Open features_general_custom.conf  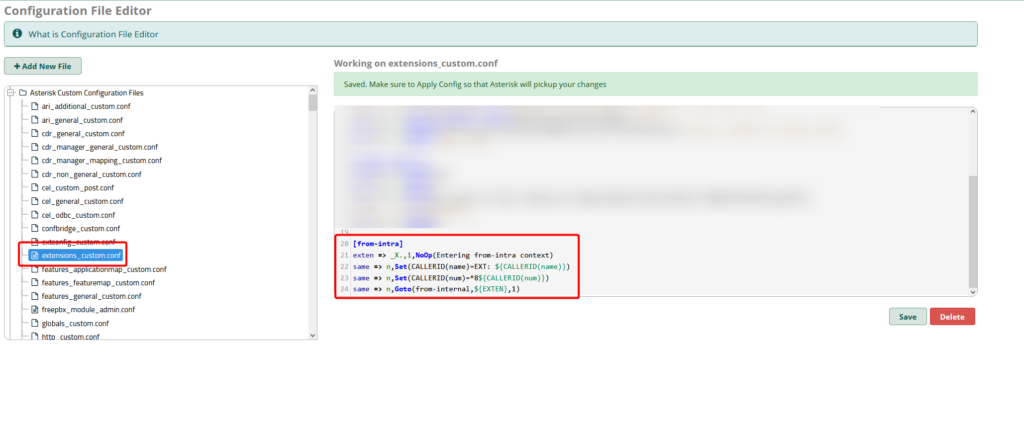pos(91,296)
